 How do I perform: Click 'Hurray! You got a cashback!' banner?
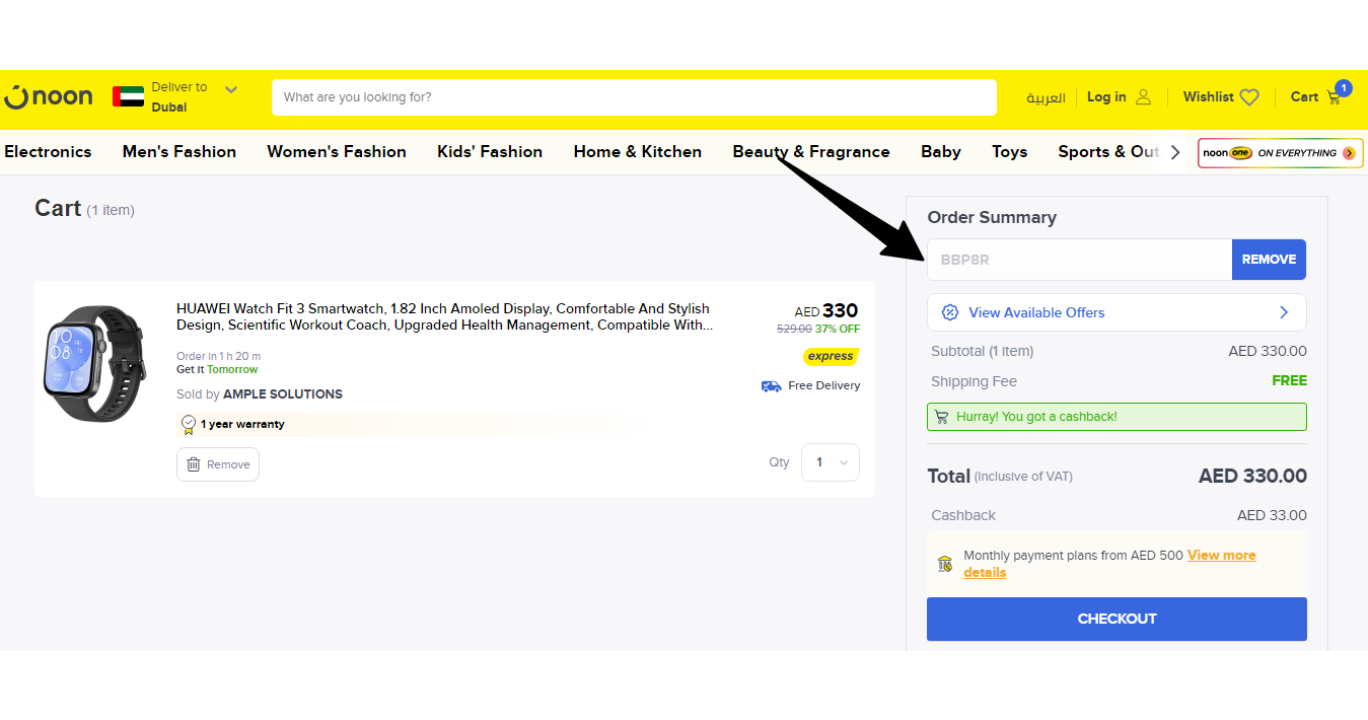point(1116,417)
